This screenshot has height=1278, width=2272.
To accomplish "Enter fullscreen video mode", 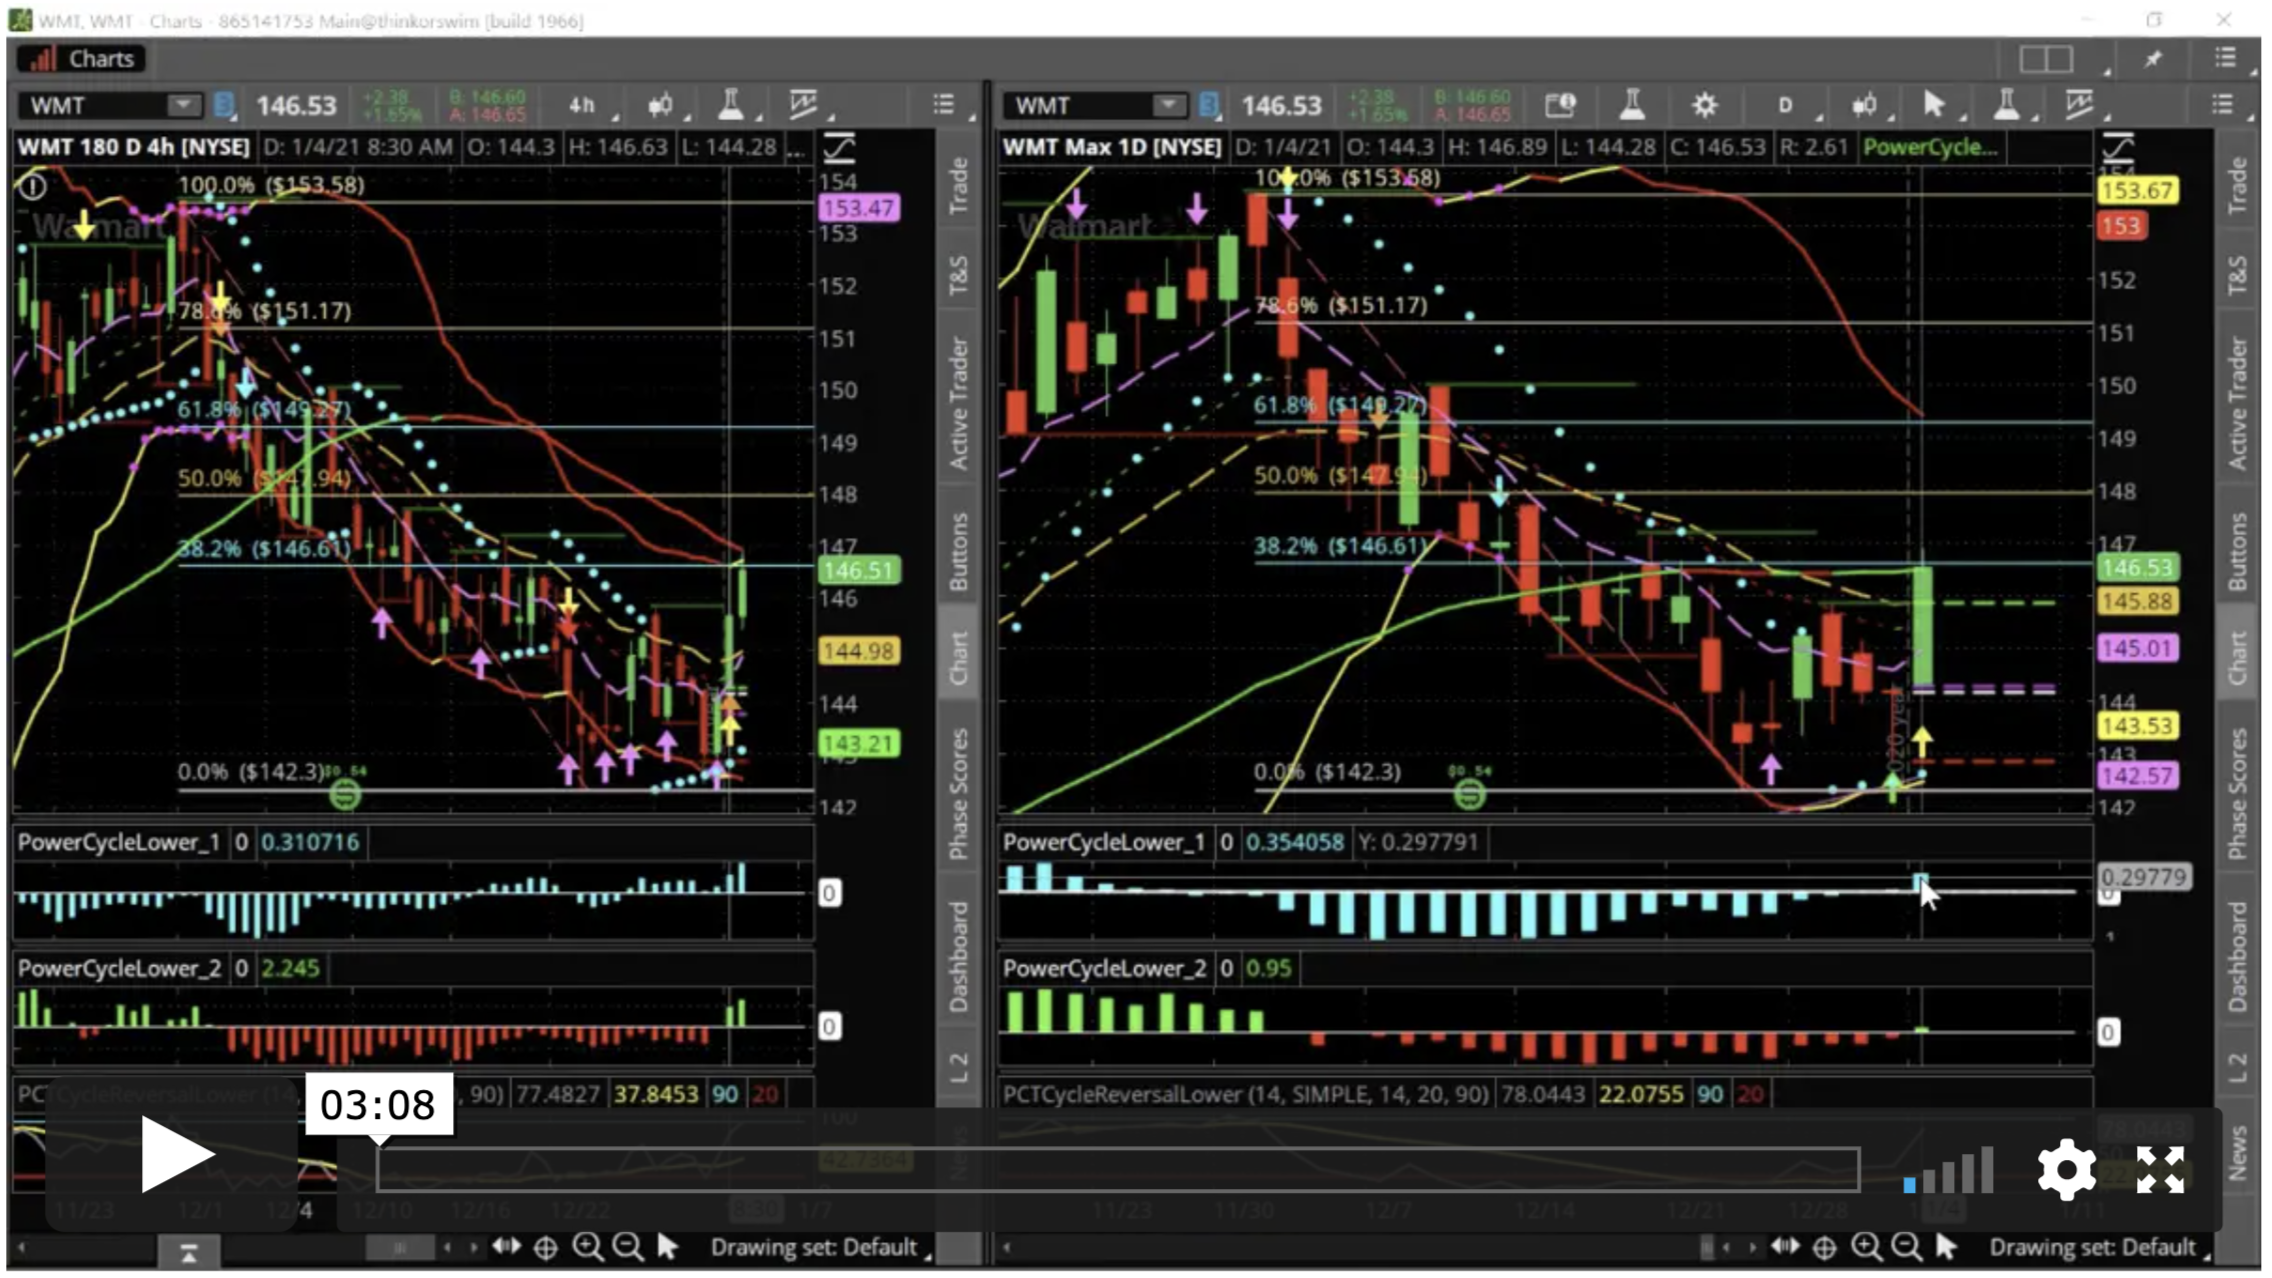I will 2160,1169.
